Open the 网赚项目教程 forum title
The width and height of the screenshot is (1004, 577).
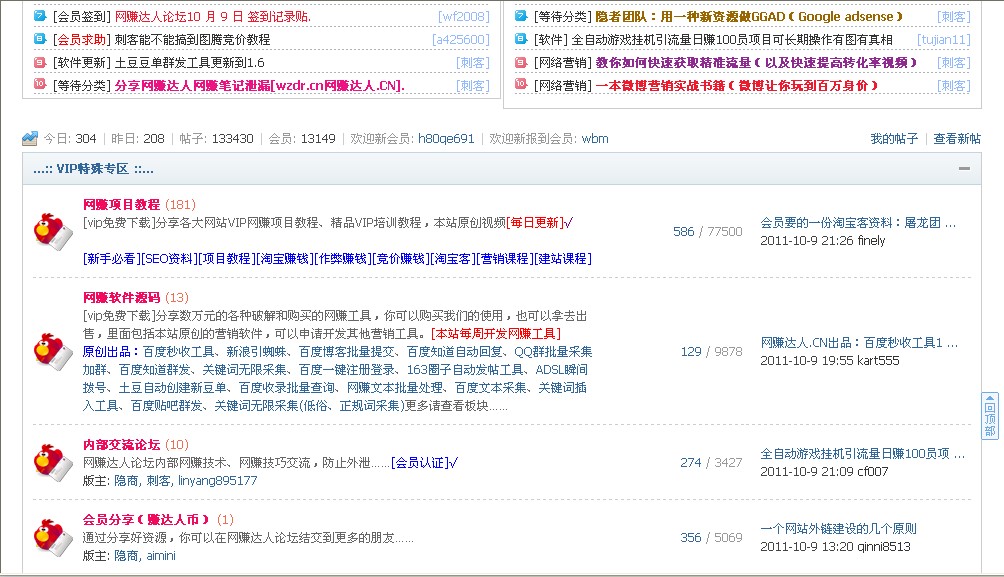121,204
